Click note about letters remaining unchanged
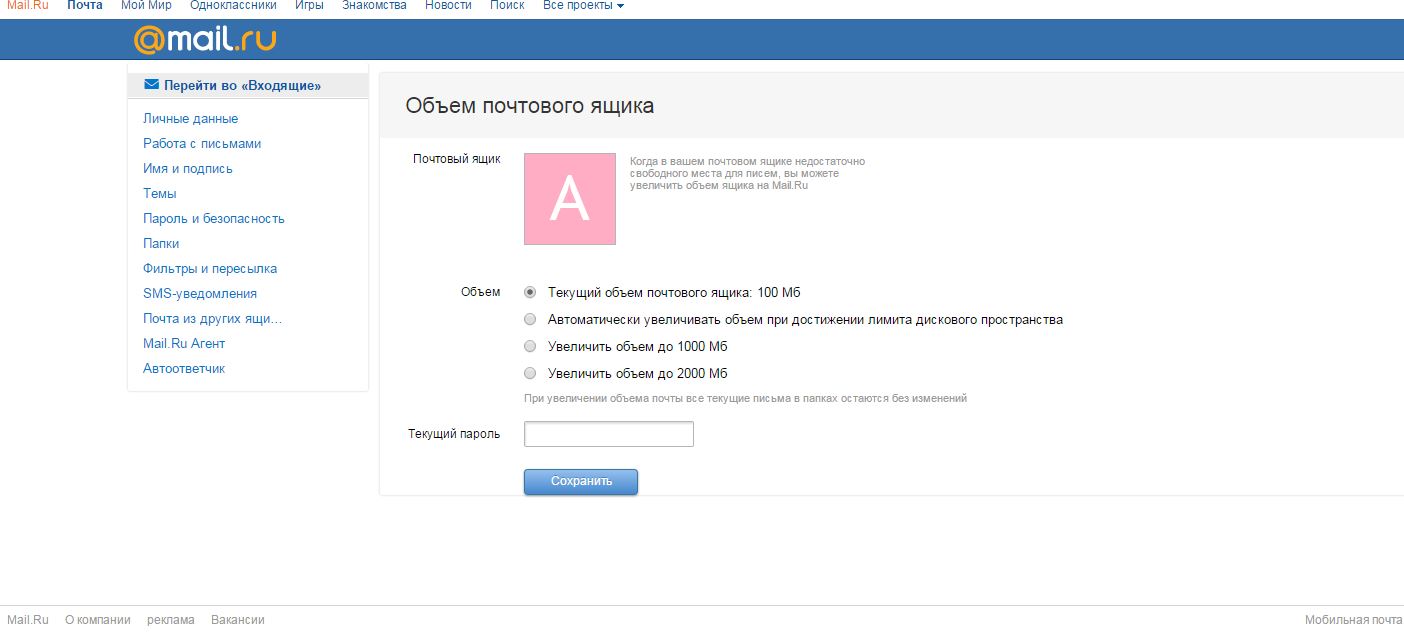 pos(746,398)
